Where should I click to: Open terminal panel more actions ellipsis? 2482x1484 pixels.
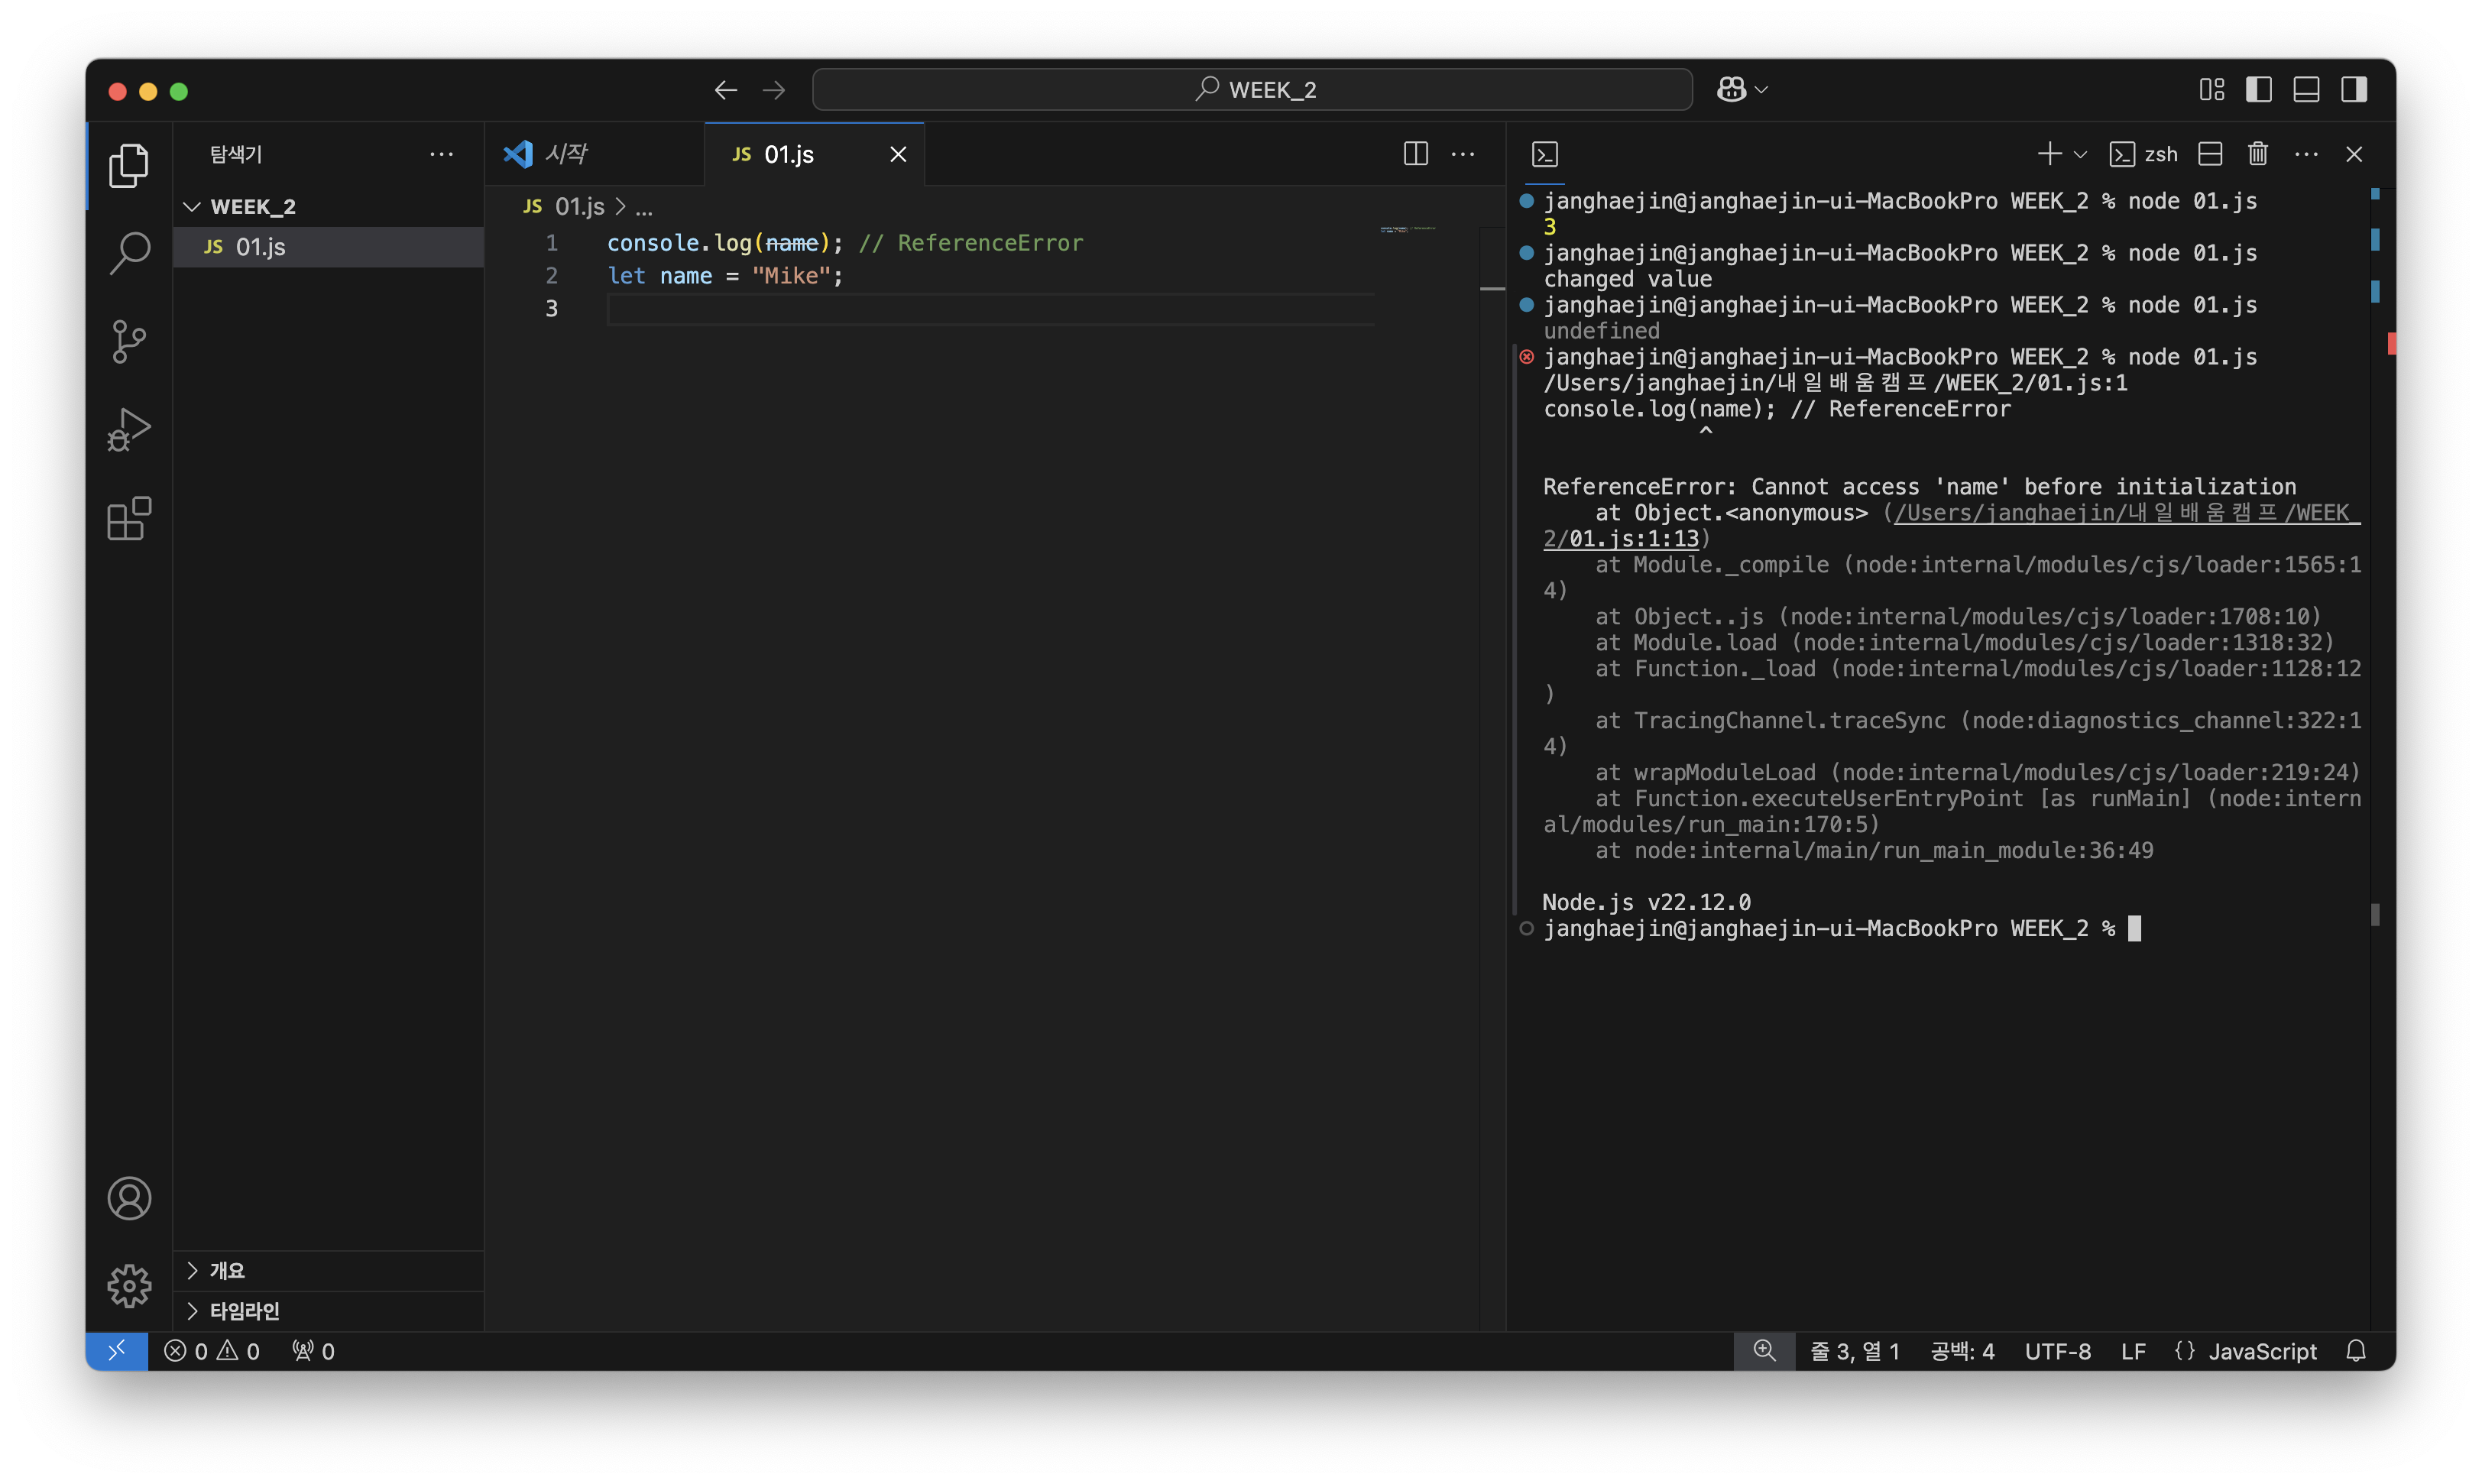click(2306, 153)
